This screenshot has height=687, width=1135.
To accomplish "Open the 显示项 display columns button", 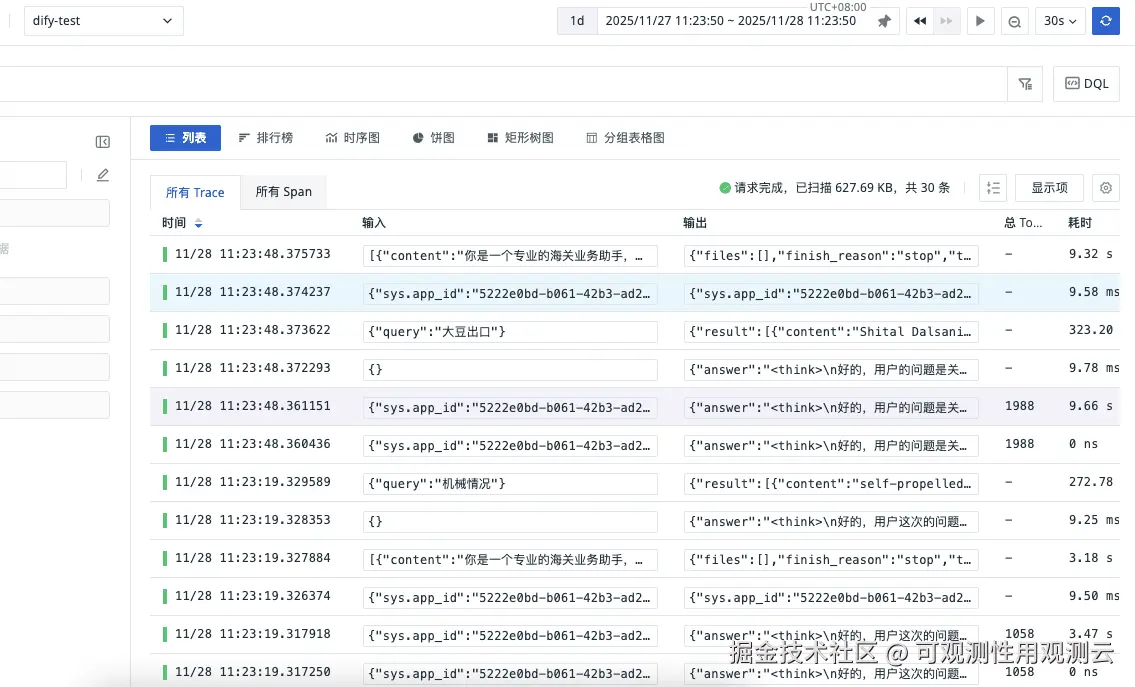I will click(1050, 188).
